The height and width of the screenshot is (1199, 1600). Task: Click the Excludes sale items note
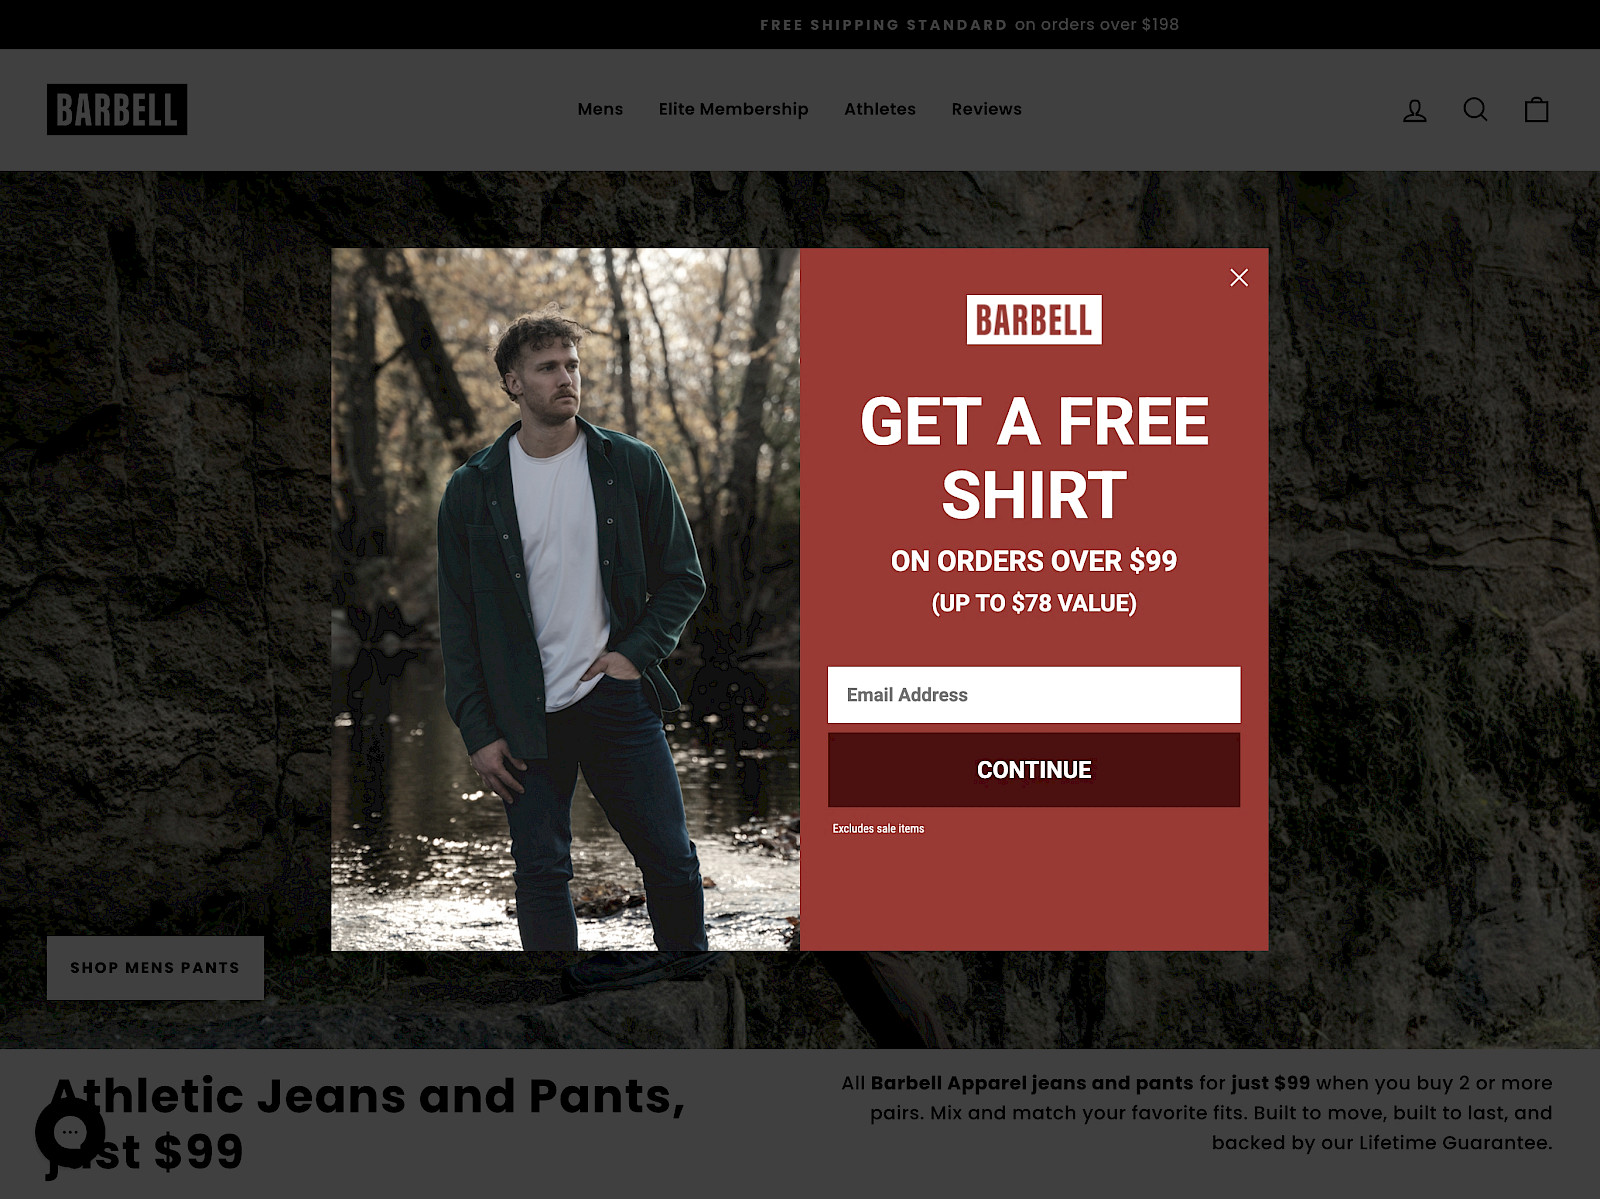click(878, 829)
